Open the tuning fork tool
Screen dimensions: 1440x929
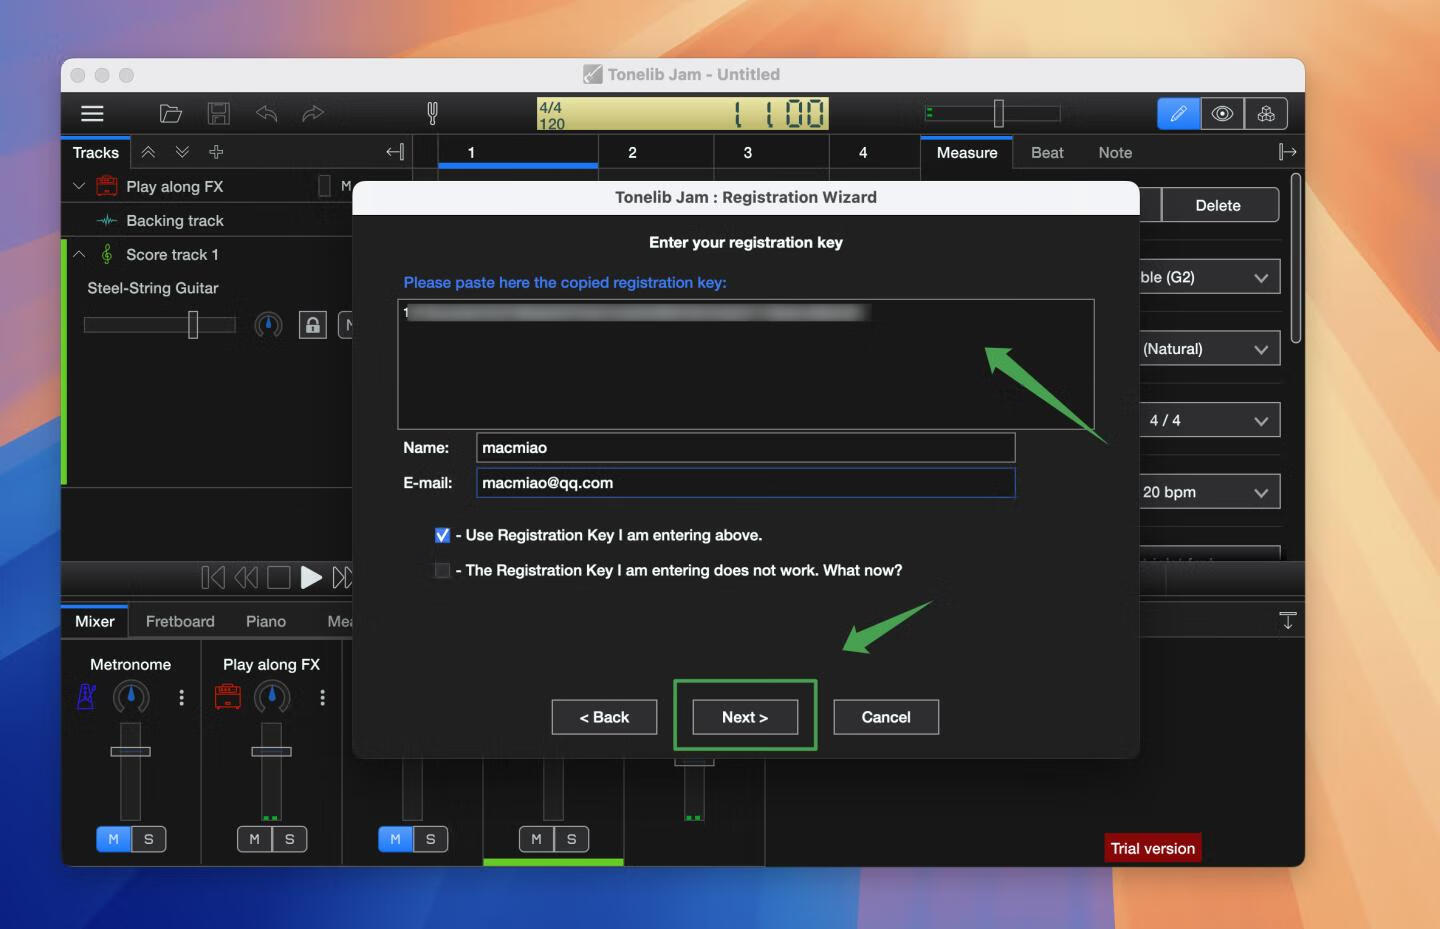point(432,113)
